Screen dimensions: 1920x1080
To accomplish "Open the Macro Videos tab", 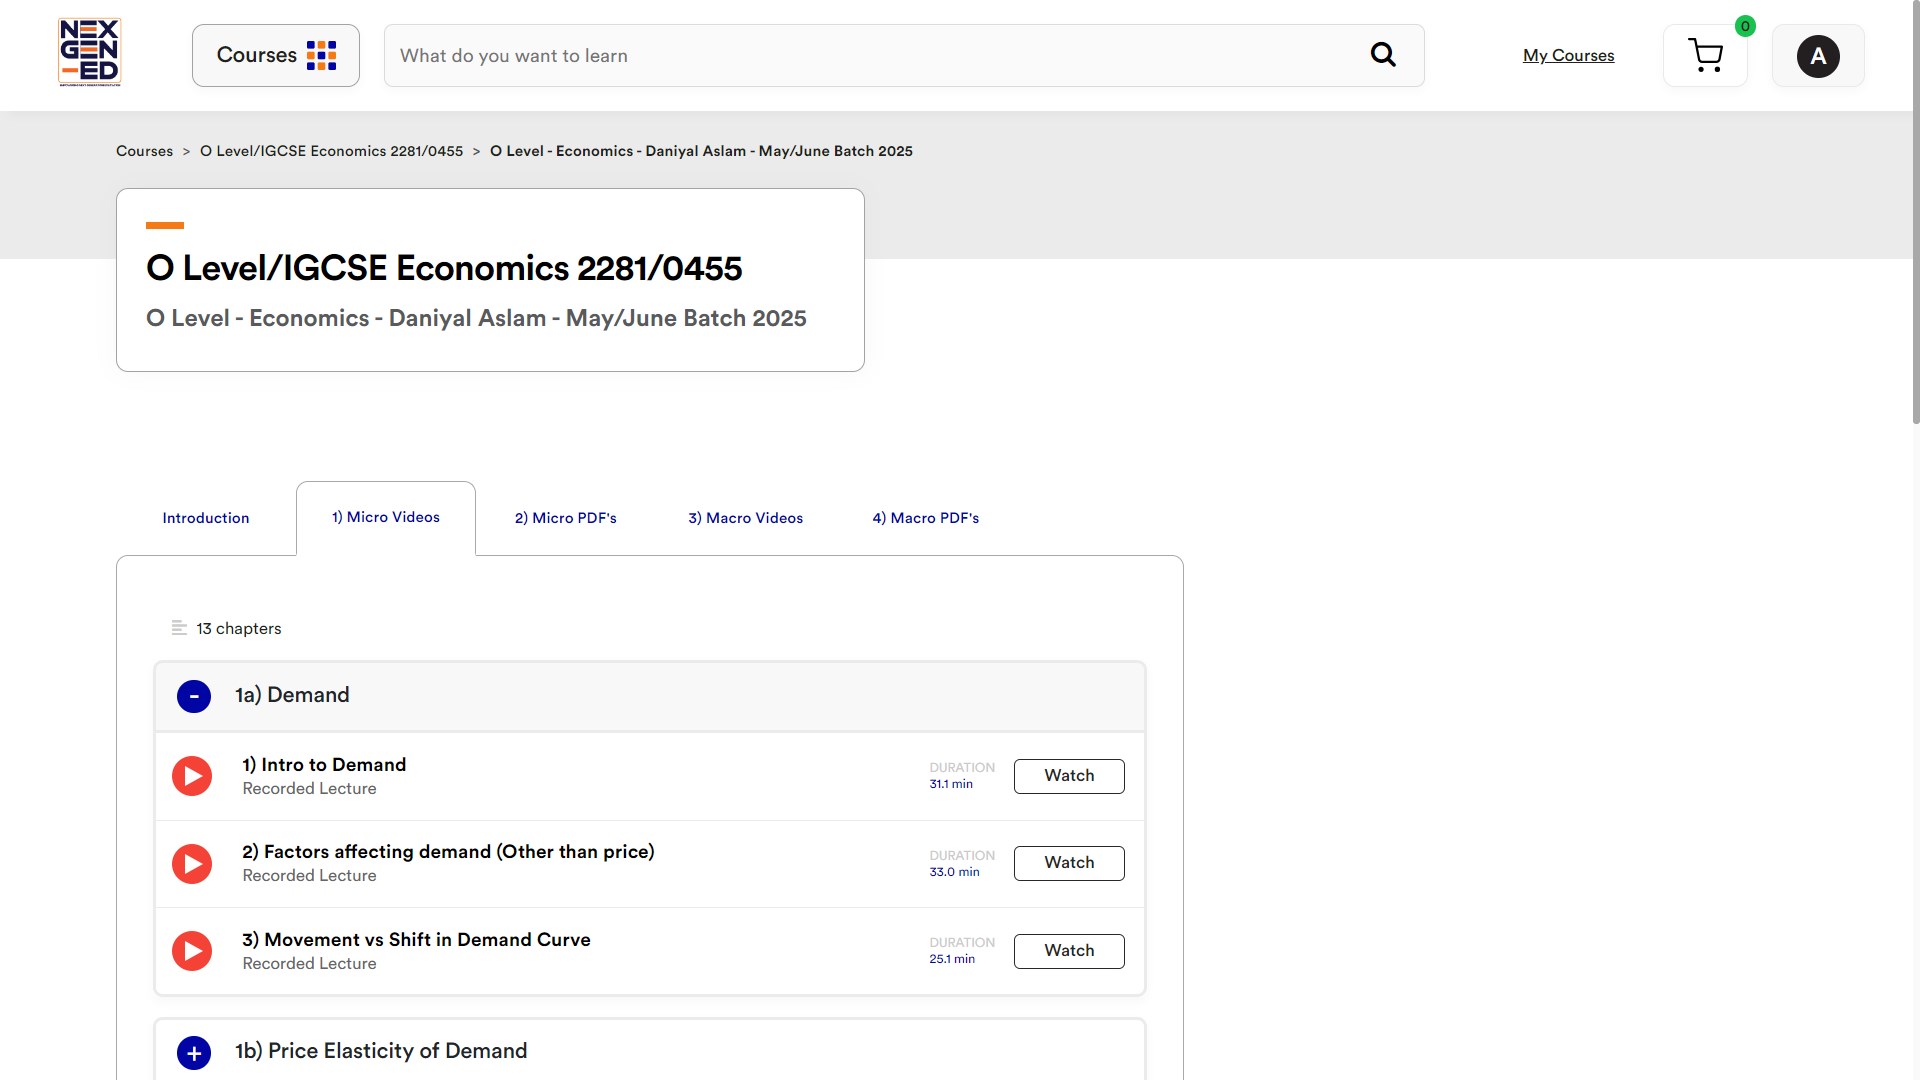I will [x=745, y=518].
